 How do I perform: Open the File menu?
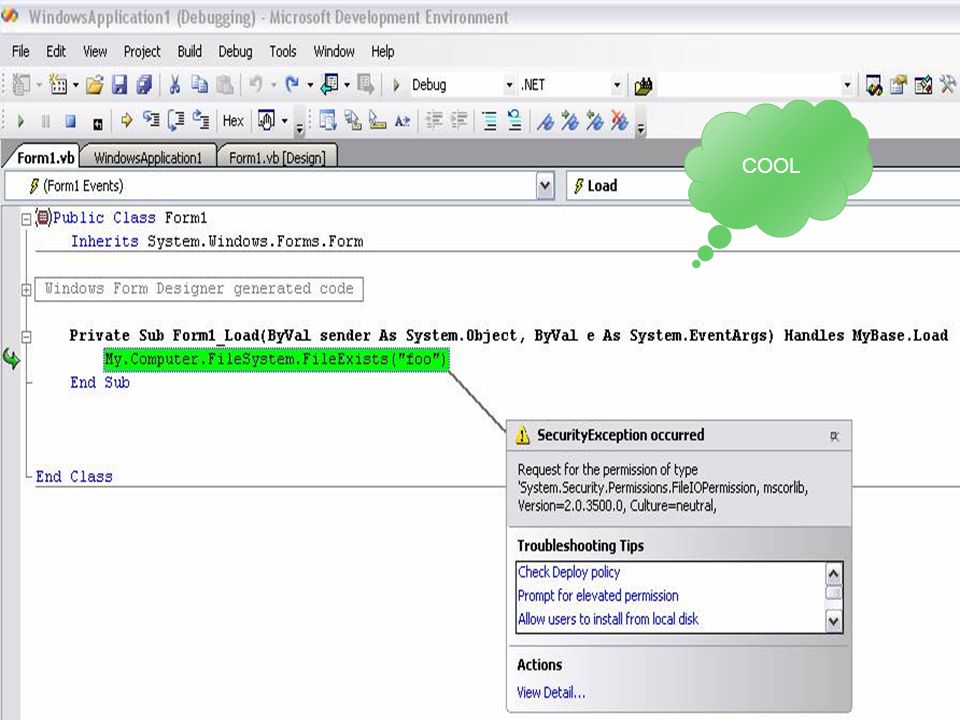[21, 51]
